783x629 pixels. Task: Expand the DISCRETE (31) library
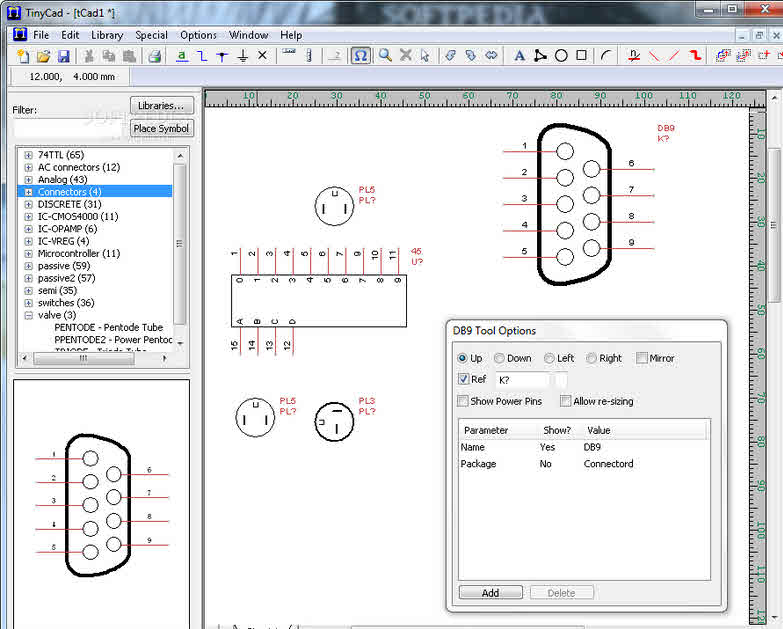pyautogui.click(x=28, y=204)
